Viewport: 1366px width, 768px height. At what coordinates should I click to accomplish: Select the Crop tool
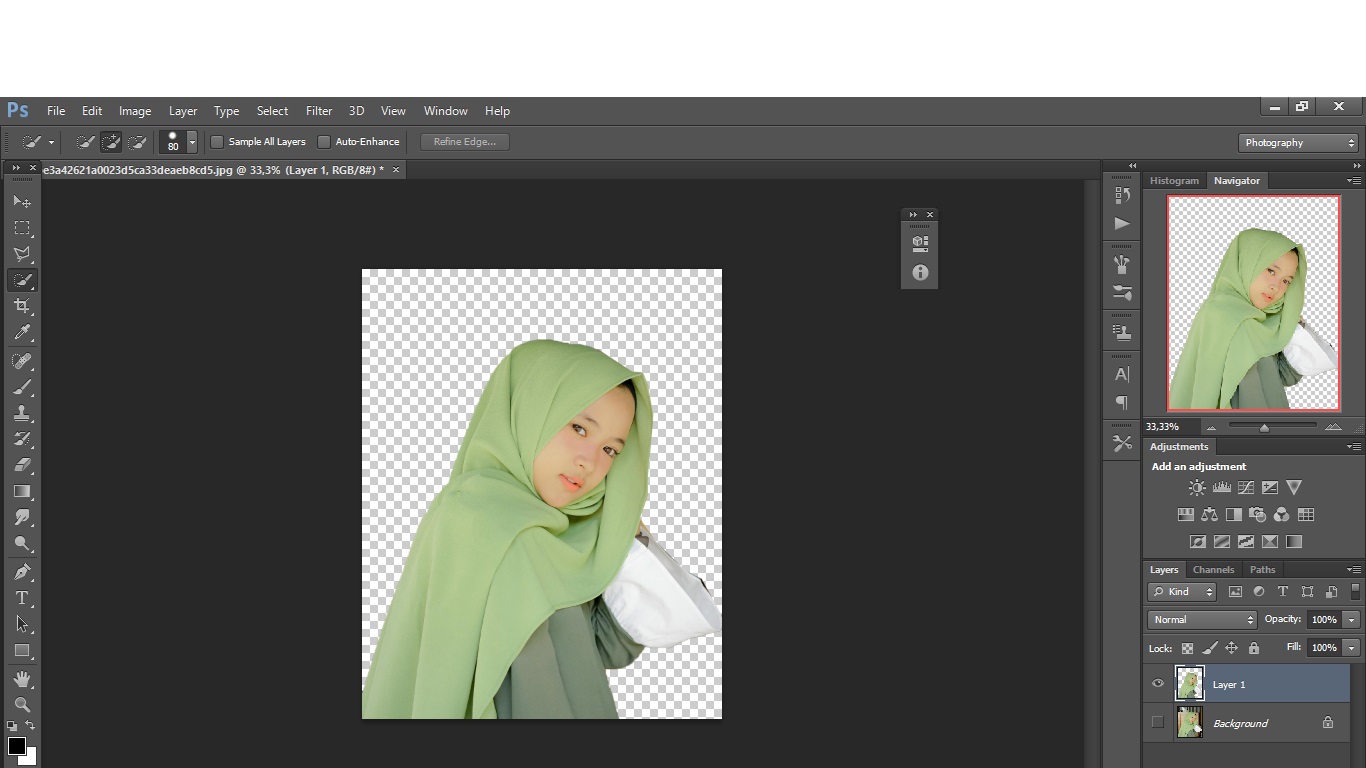[x=22, y=306]
